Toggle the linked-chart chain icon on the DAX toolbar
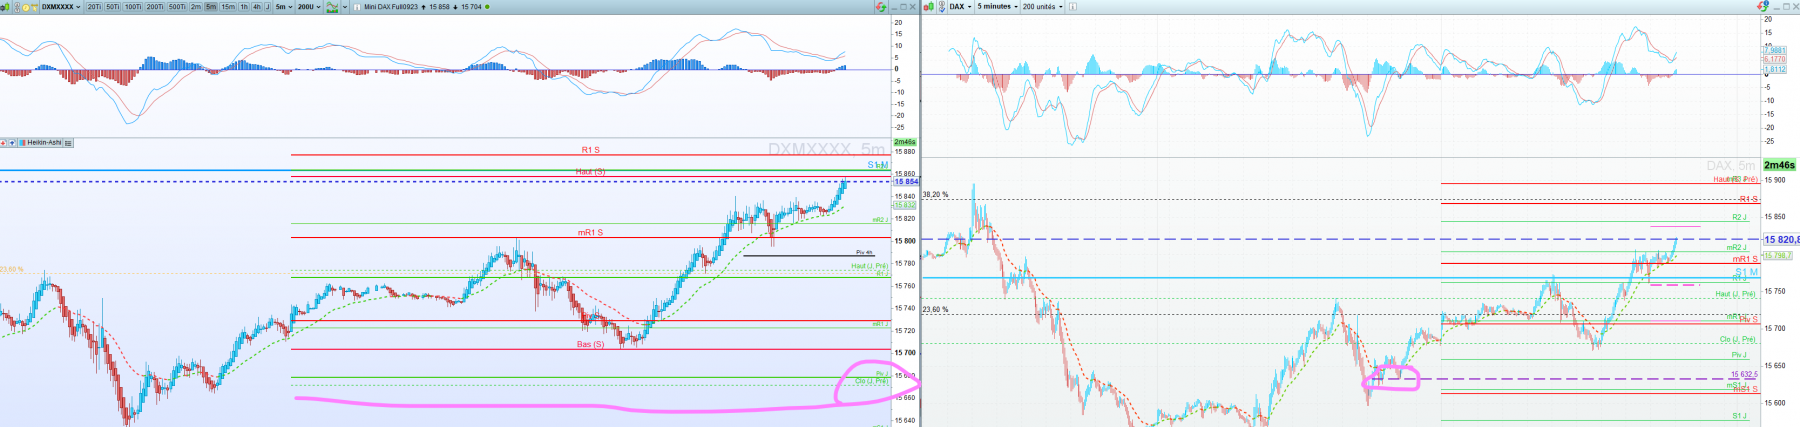This screenshot has width=1800, height=427. 942,6
